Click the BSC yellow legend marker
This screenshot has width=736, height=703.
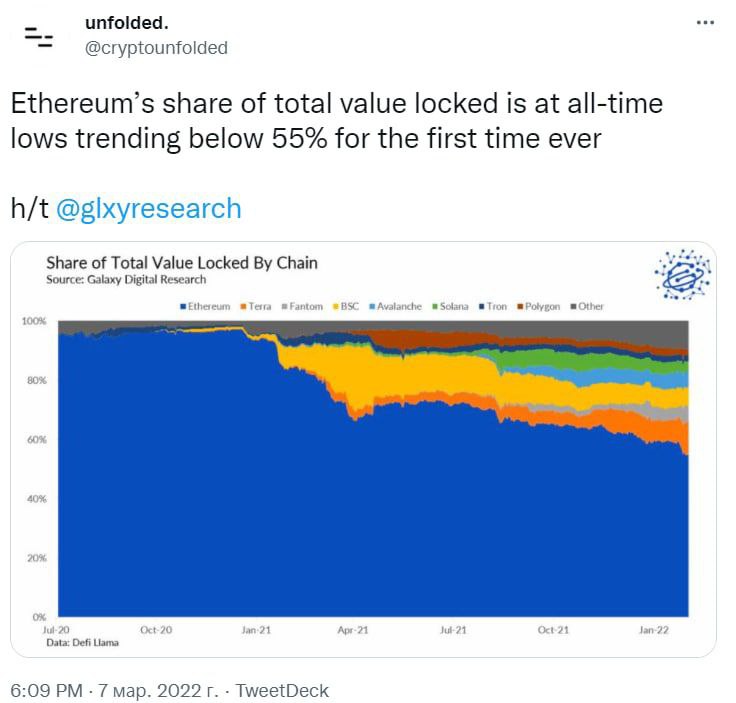[x=335, y=306]
